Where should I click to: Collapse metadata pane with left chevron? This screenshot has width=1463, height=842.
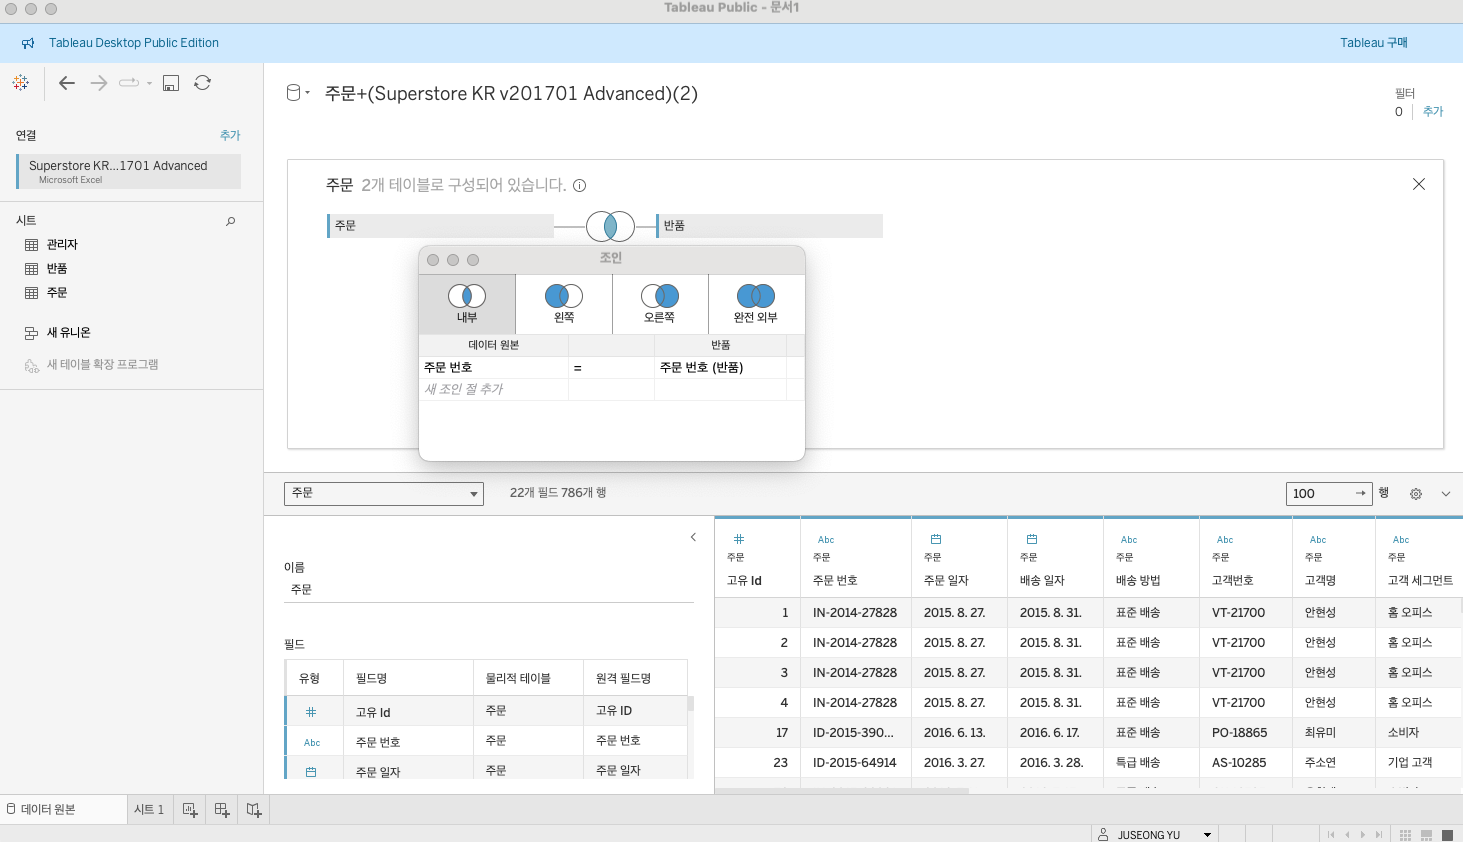tap(693, 538)
